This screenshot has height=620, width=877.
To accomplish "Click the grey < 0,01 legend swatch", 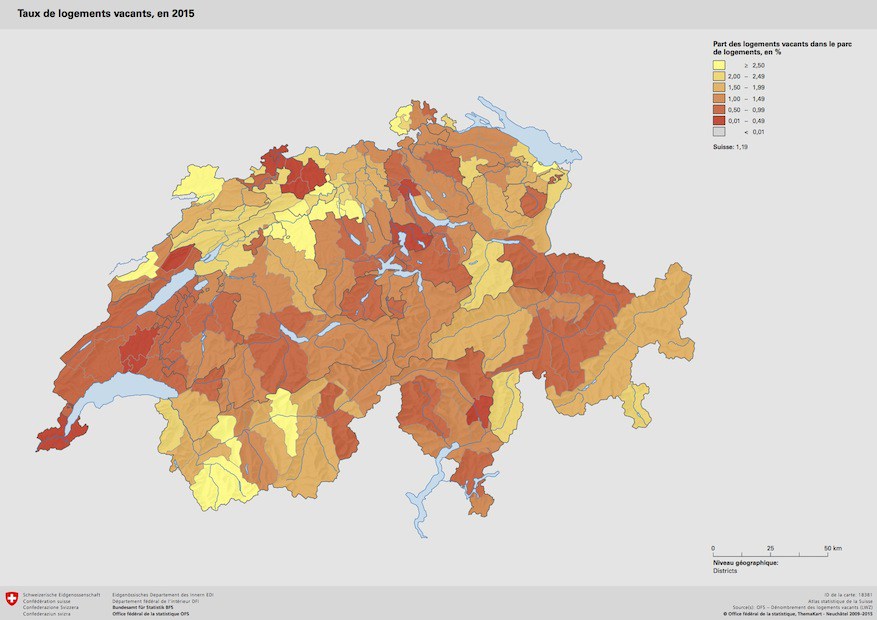I will [719, 131].
